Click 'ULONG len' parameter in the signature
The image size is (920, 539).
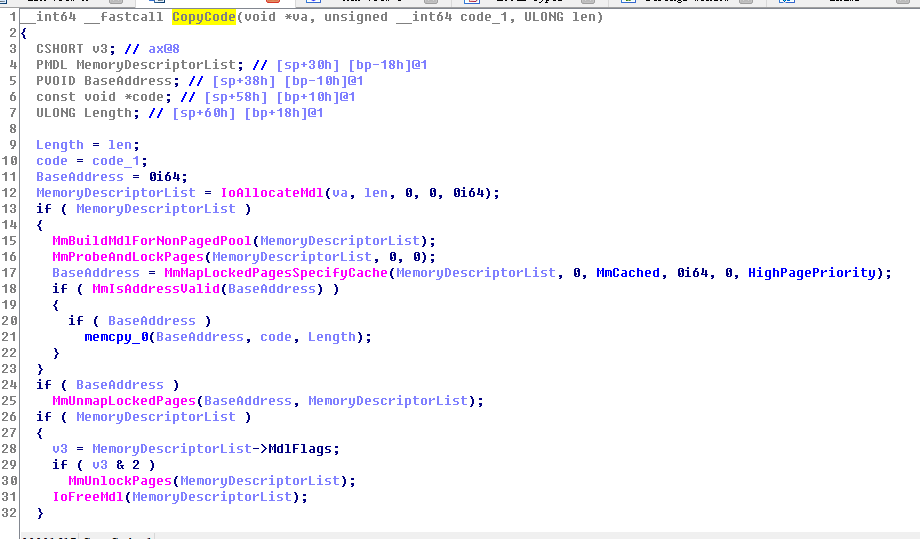point(559,17)
